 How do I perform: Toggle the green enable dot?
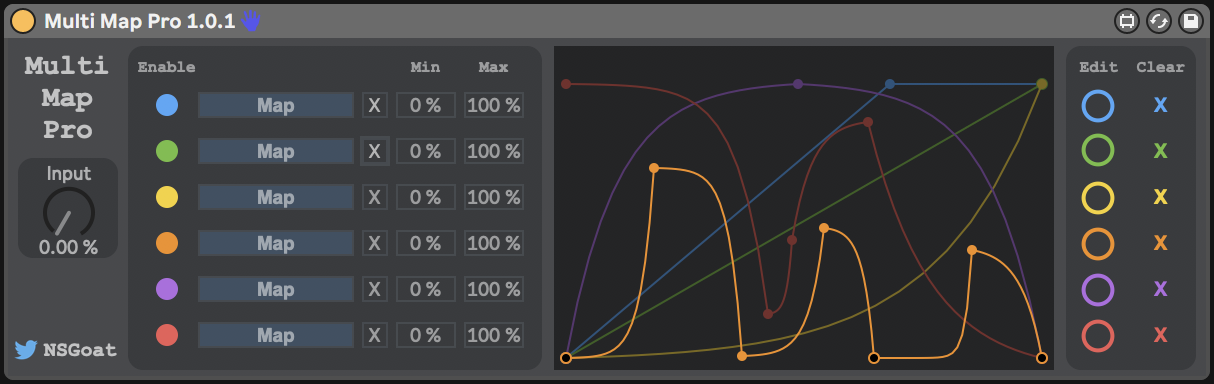168,151
